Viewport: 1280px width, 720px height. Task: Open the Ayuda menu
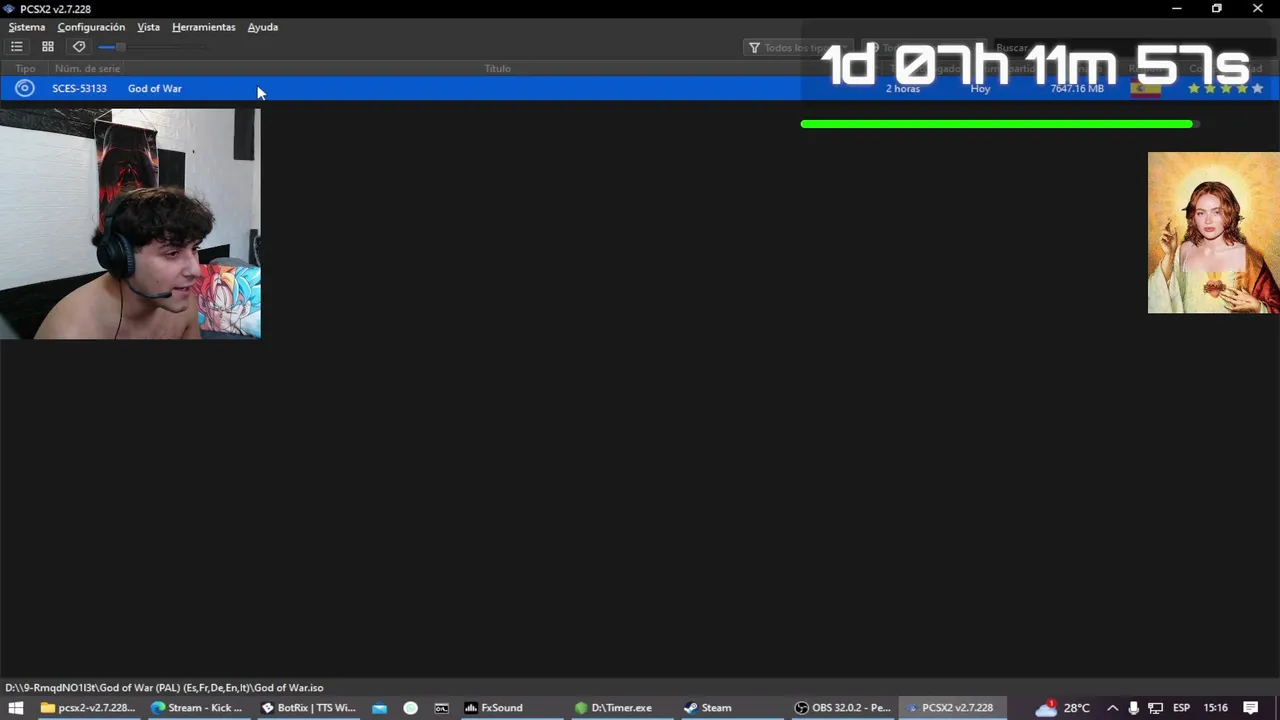(263, 27)
